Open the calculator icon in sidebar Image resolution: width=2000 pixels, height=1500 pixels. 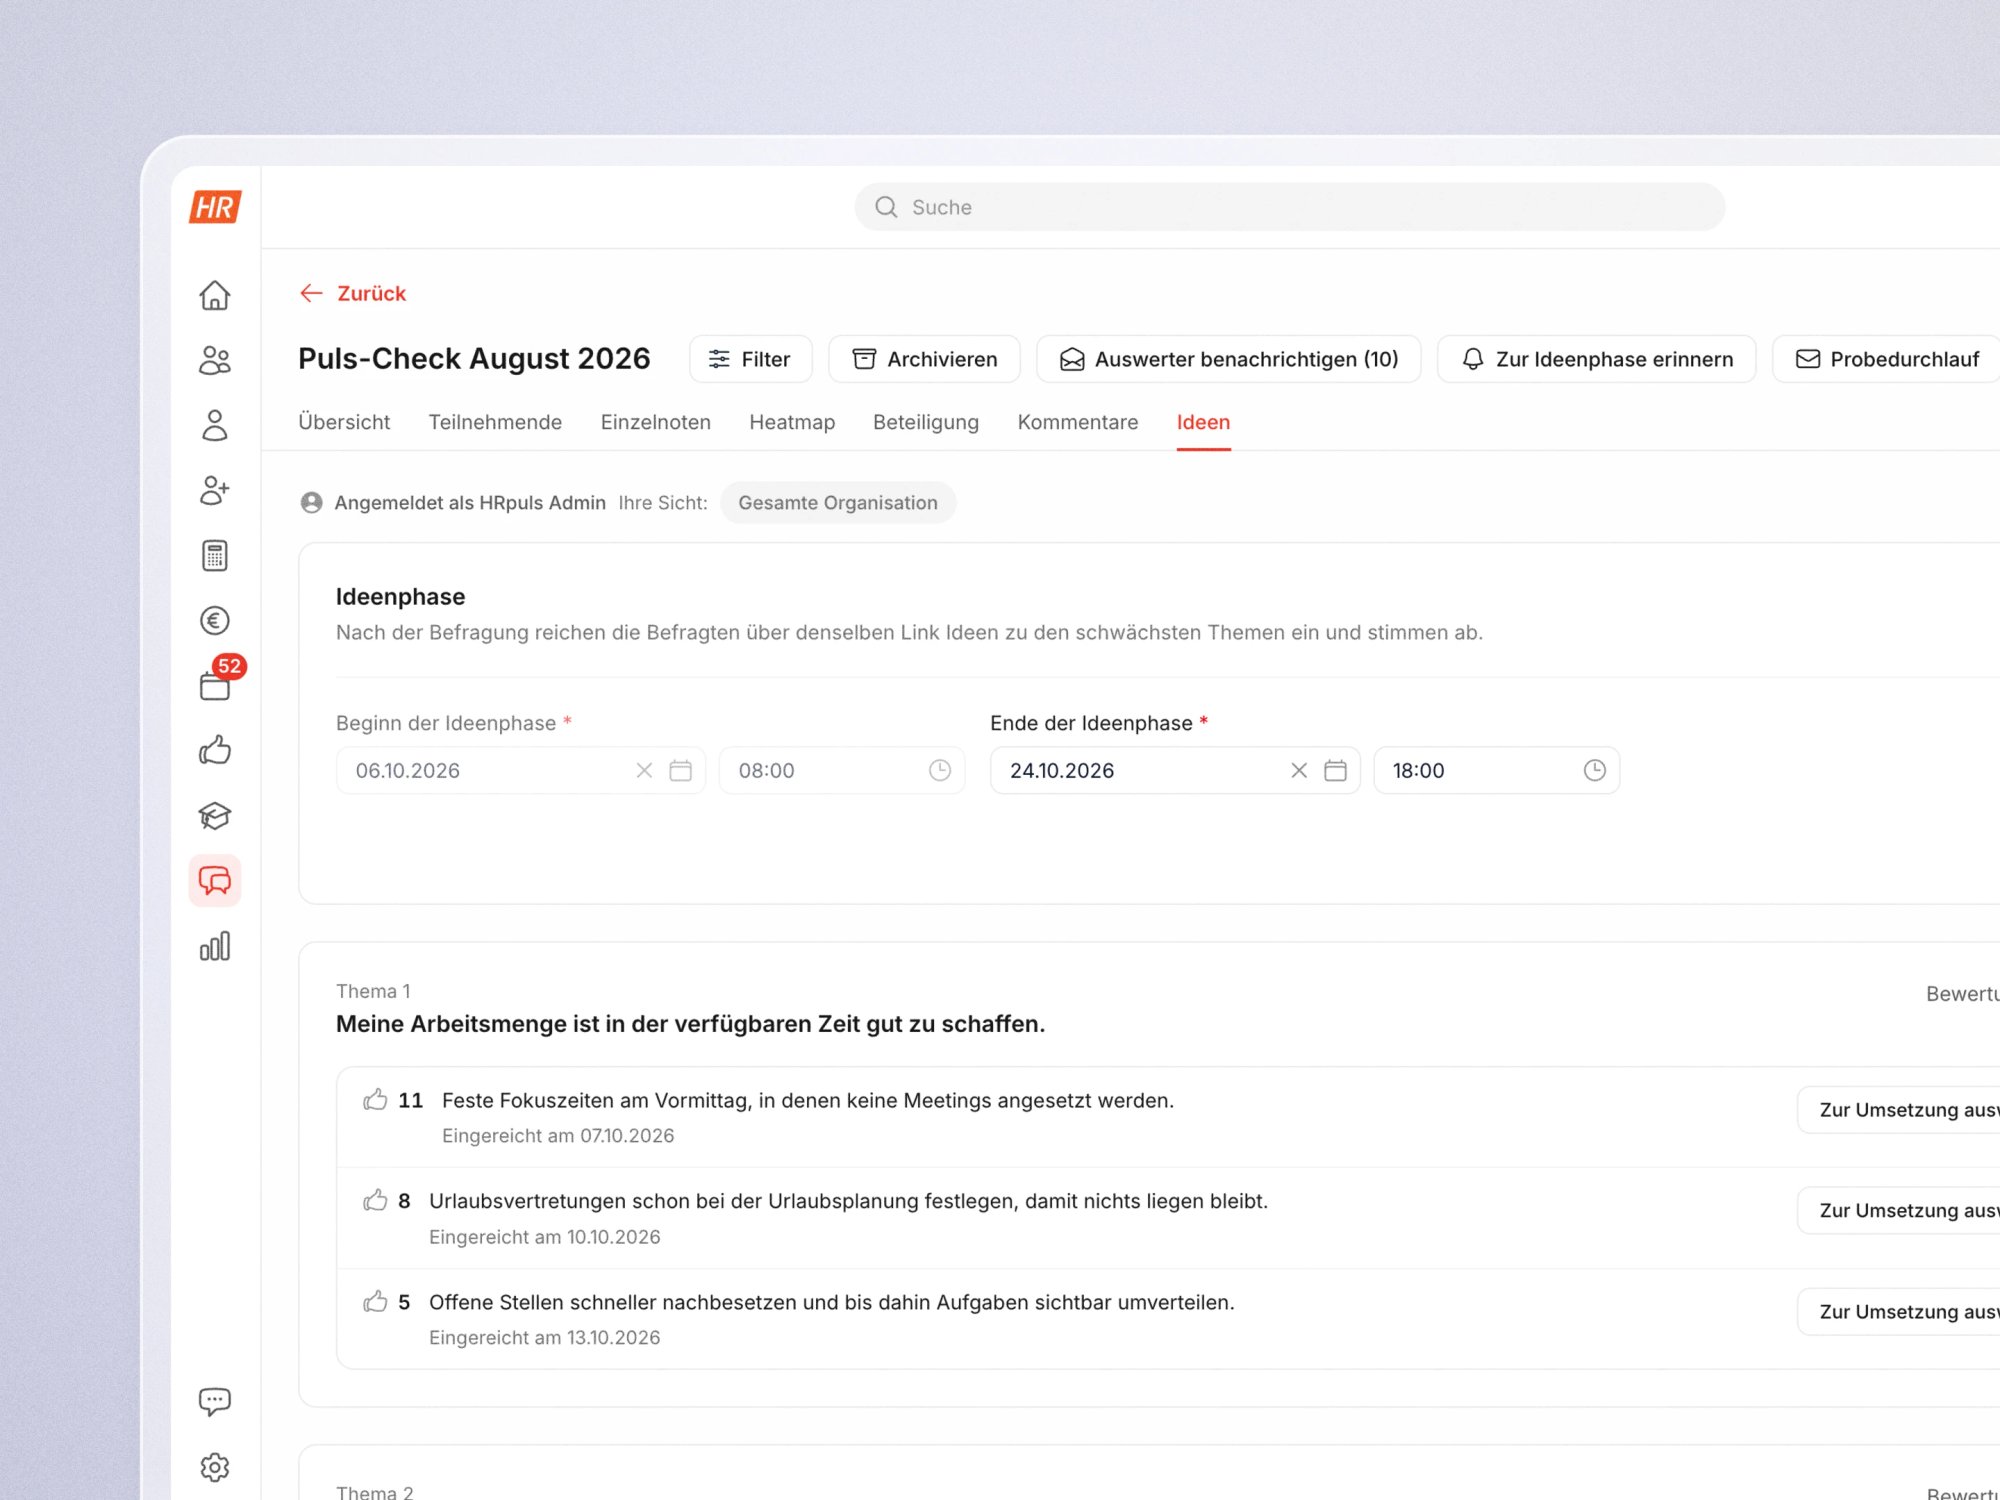click(x=214, y=555)
